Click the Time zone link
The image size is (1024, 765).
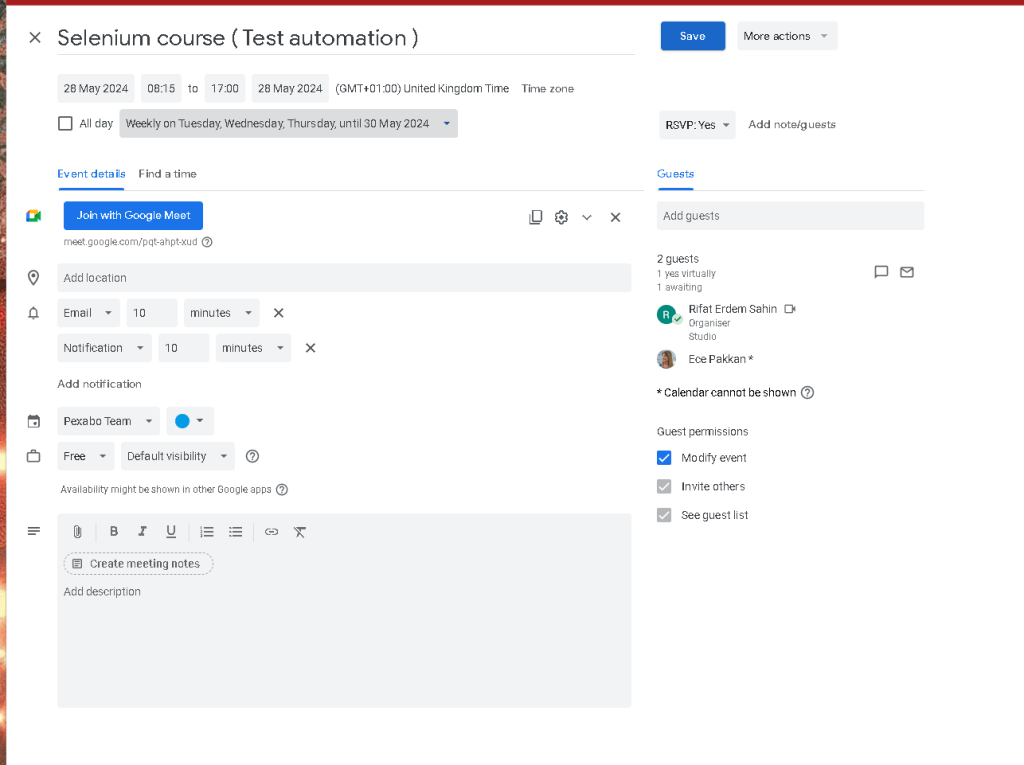(547, 89)
